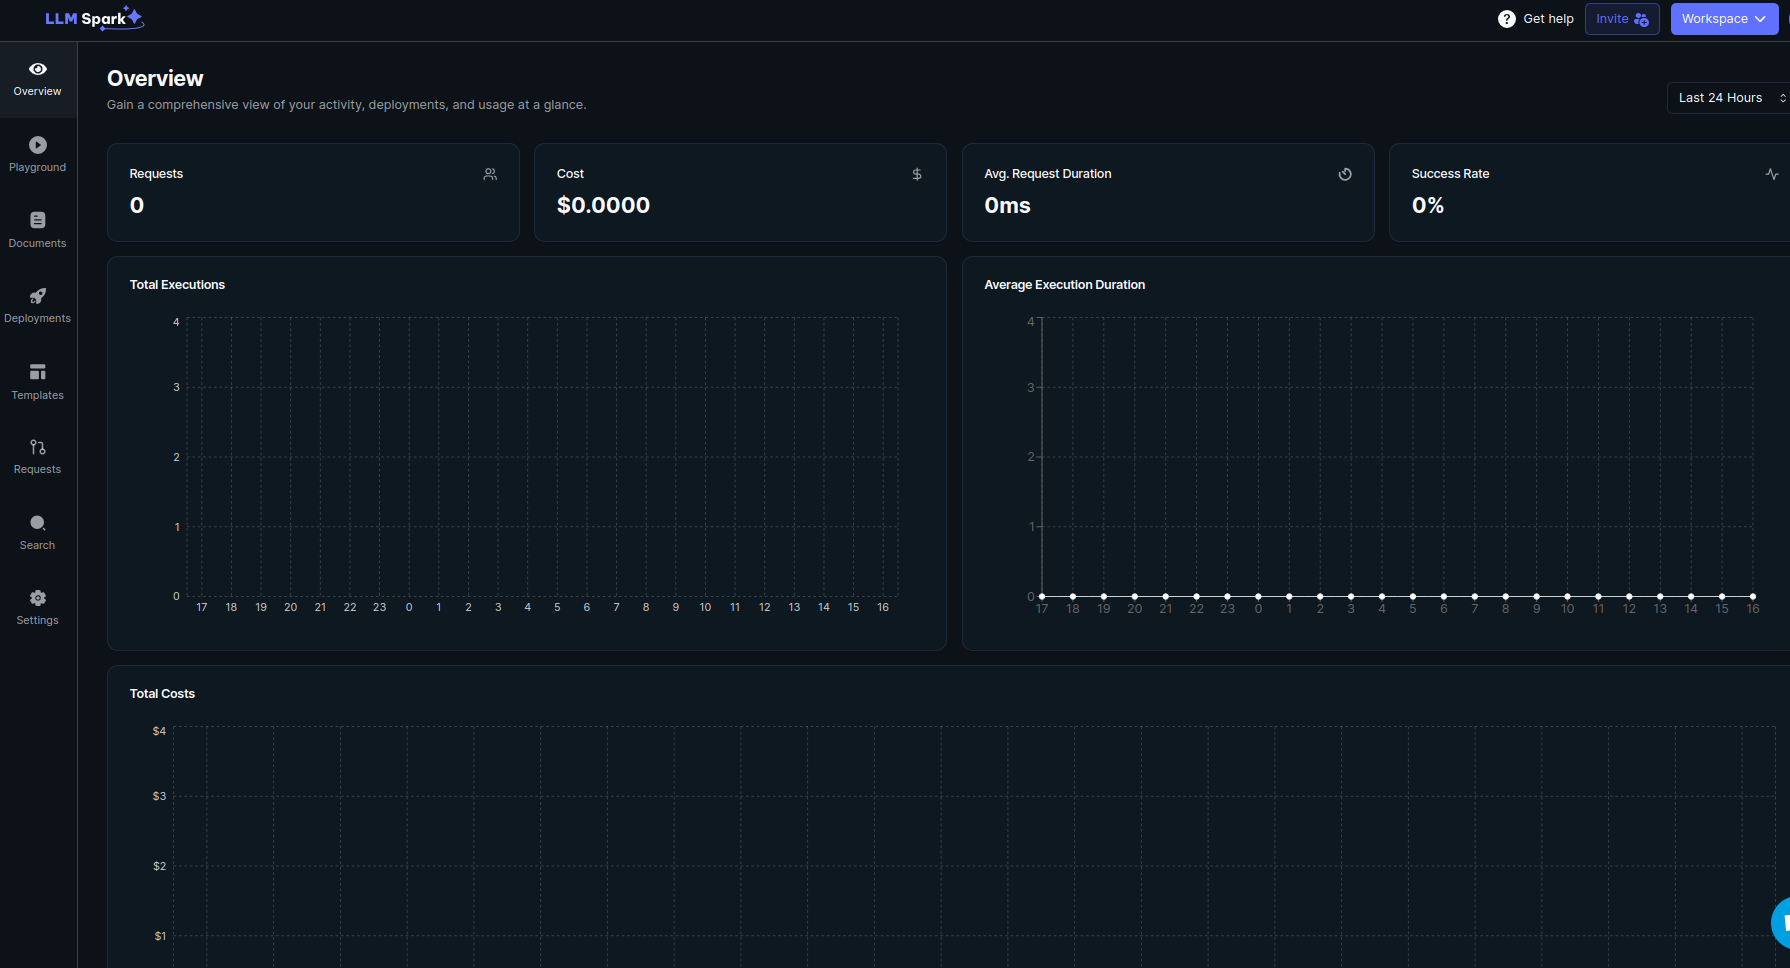This screenshot has width=1790, height=968.
Task: Click the hour 0 data point on Average Execution Duration
Action: coord(1258,597)
